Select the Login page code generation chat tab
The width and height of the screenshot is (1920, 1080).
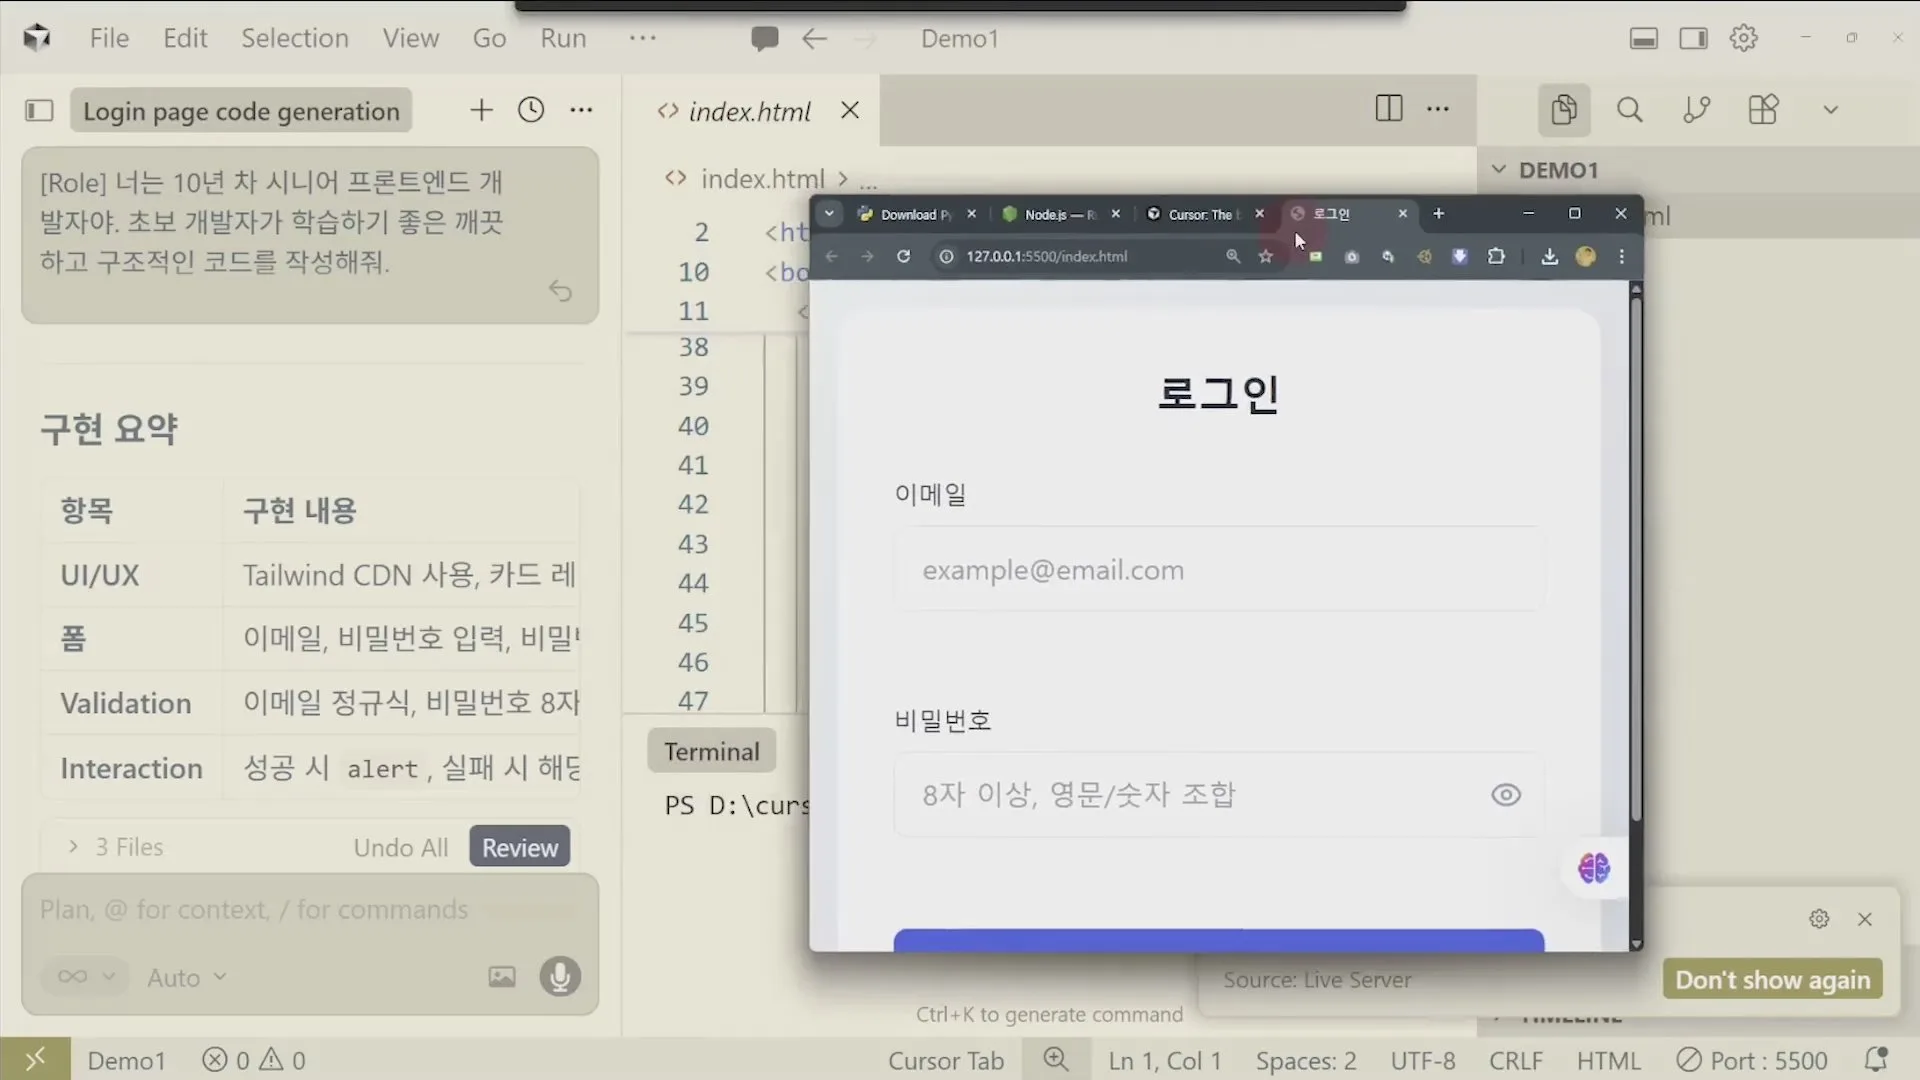pos(241,111)
